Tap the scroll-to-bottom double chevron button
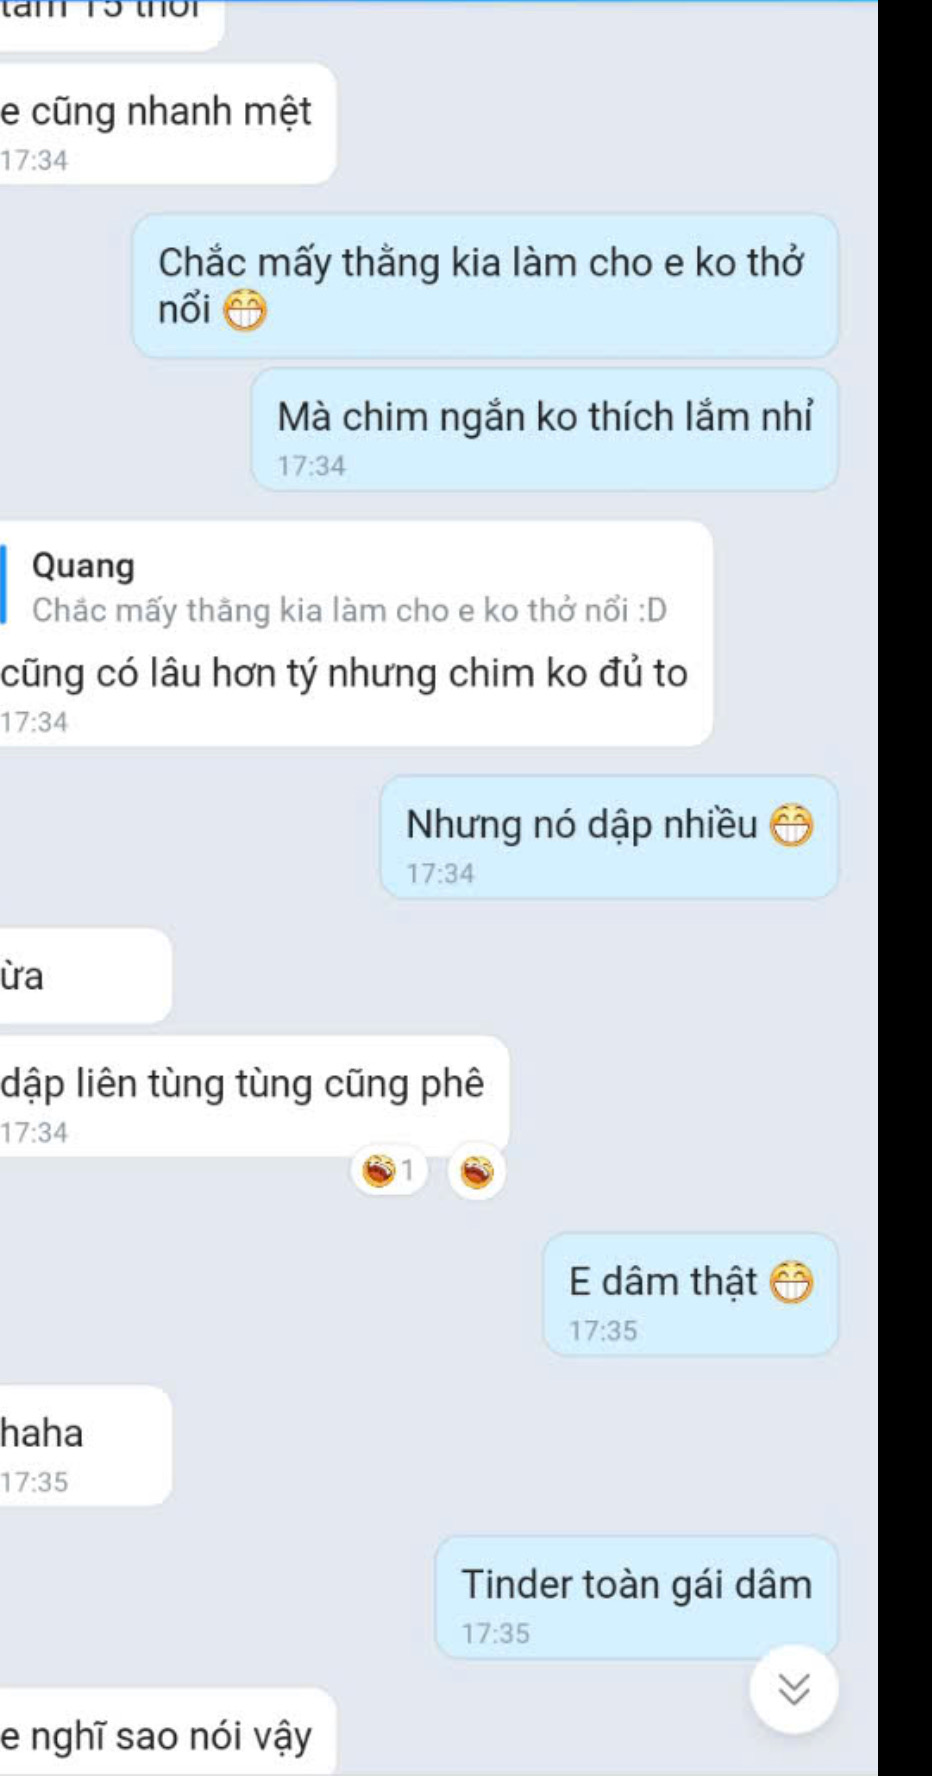The width and height of the screenshot is (932, 1776). (794, 1689)
